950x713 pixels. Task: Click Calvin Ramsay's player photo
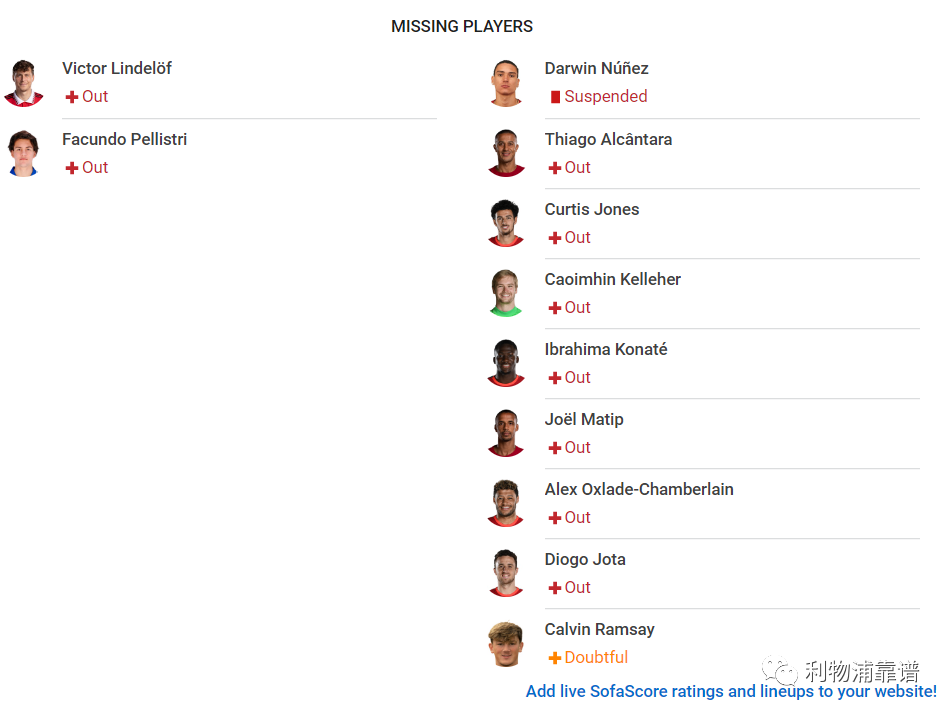coord(506,644)
